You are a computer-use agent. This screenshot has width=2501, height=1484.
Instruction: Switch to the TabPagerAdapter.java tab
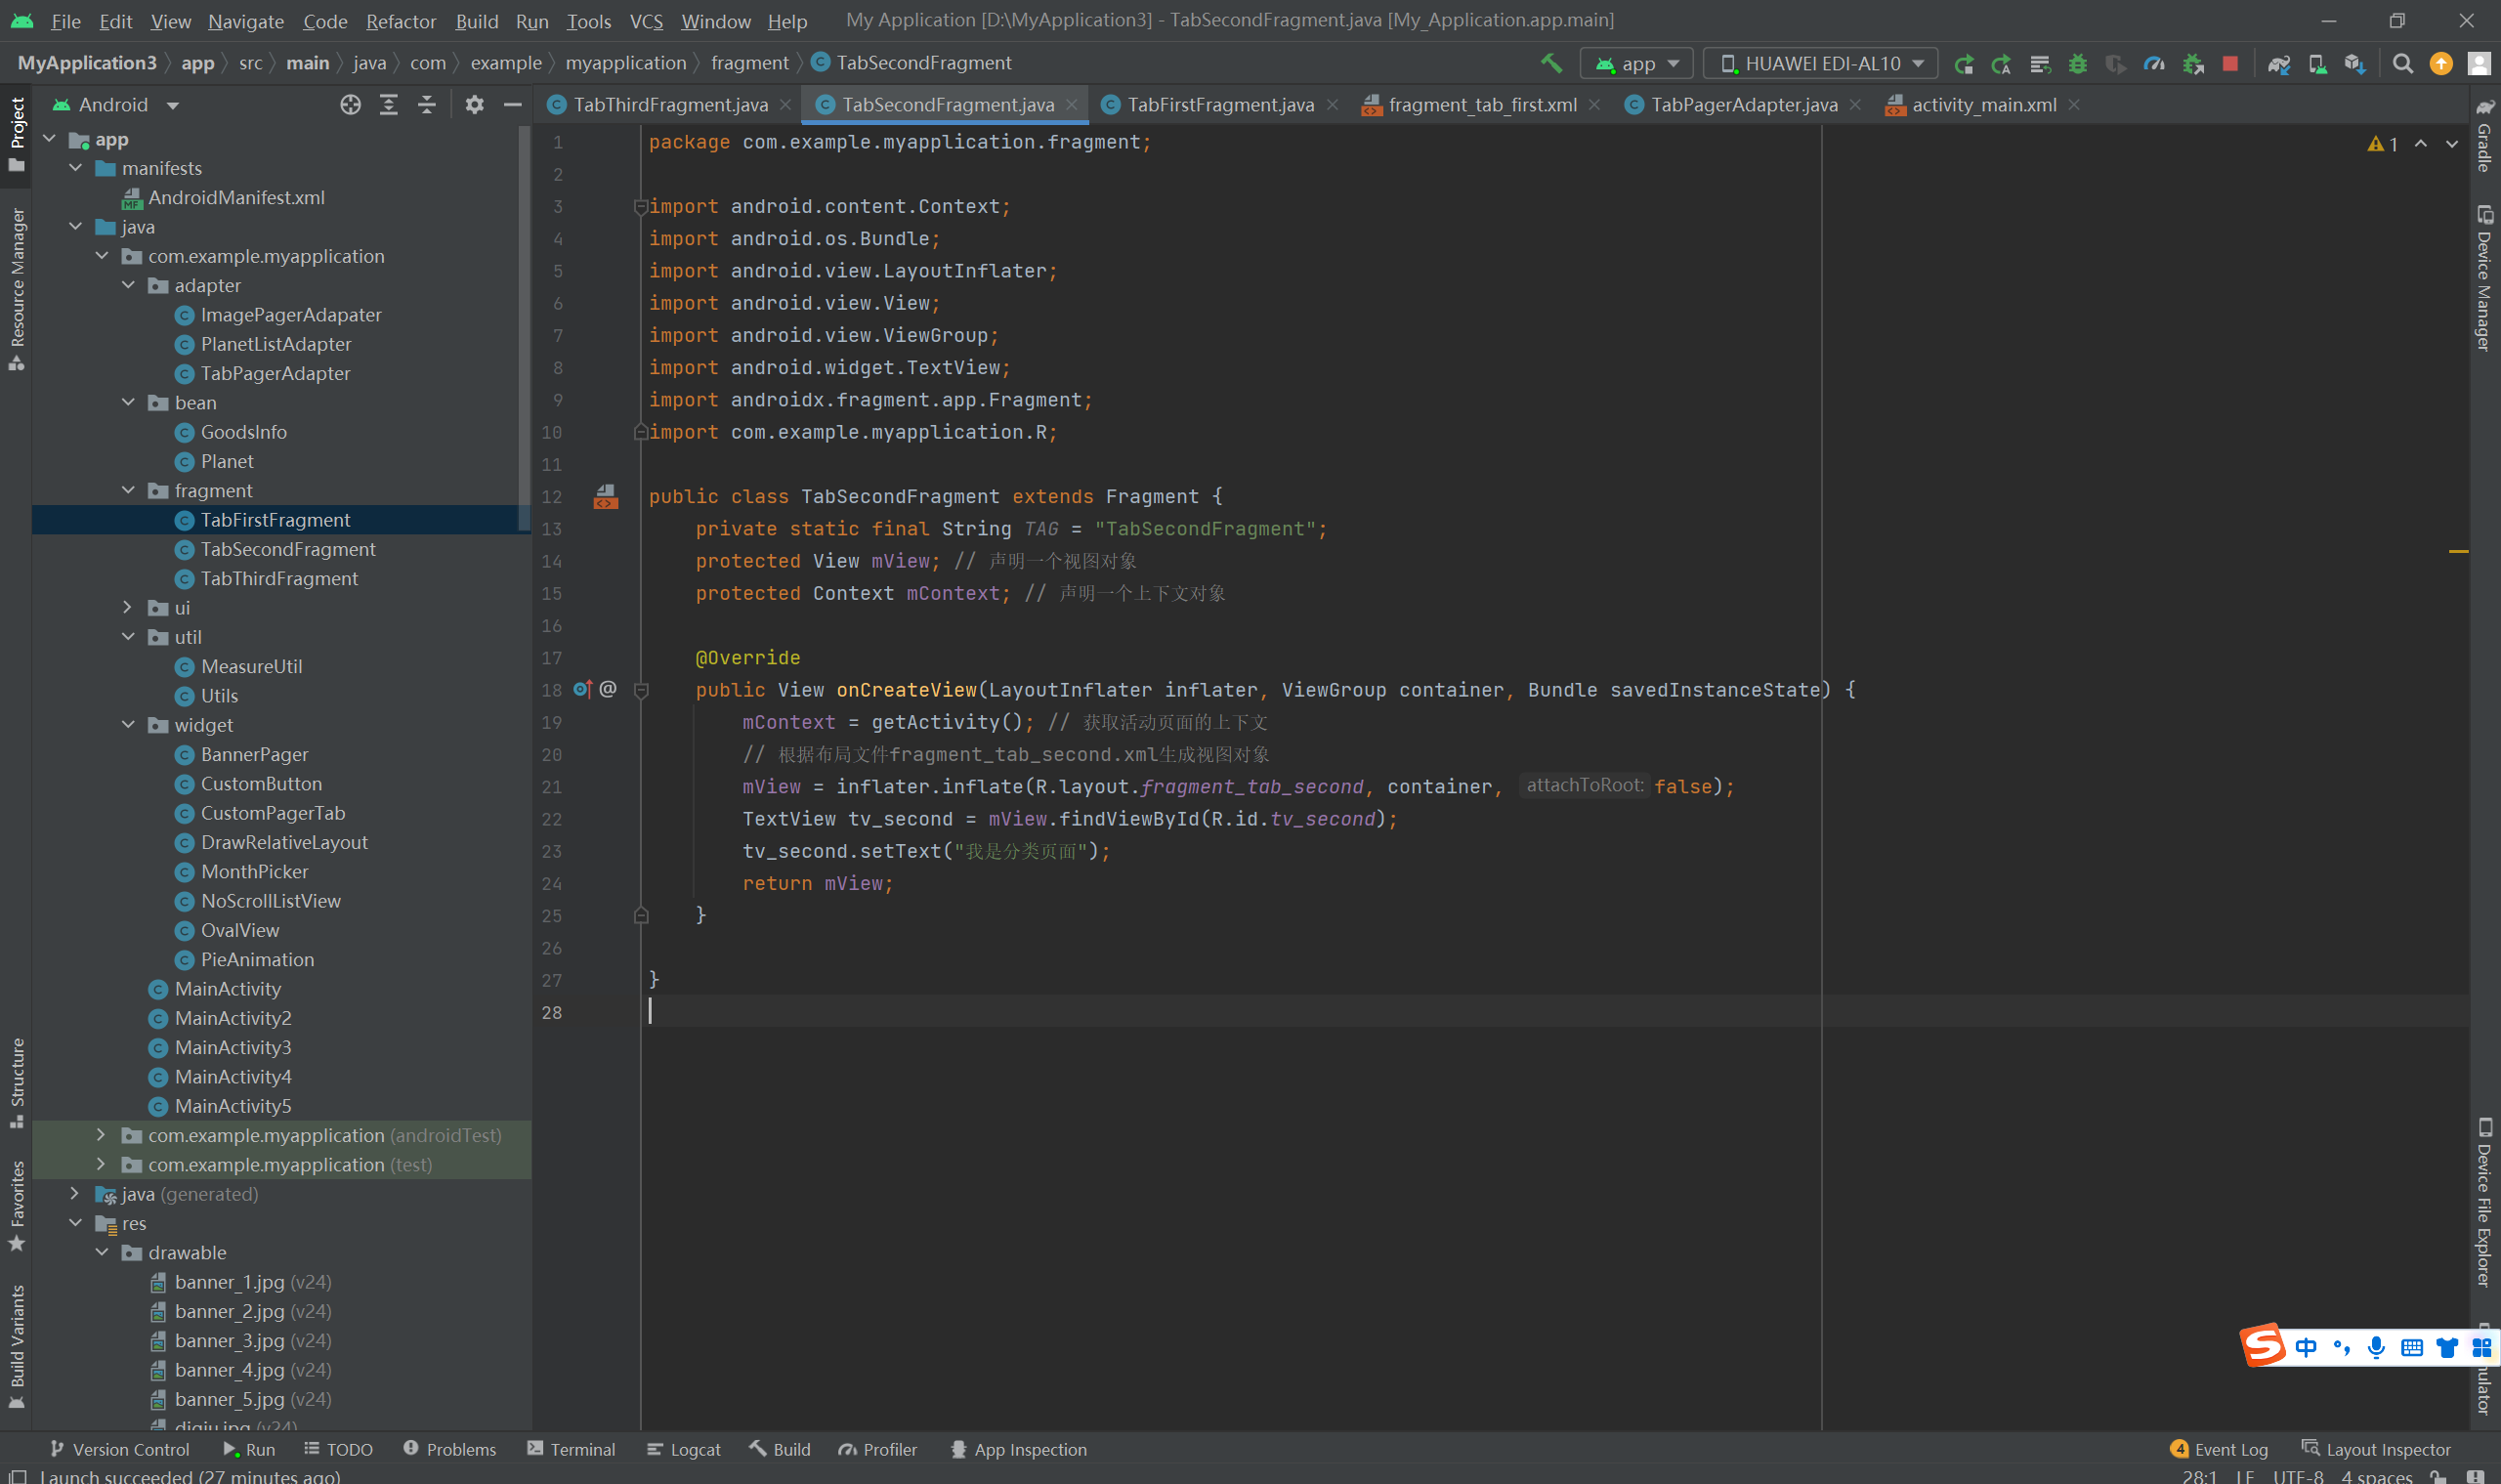pos(1742,105)
